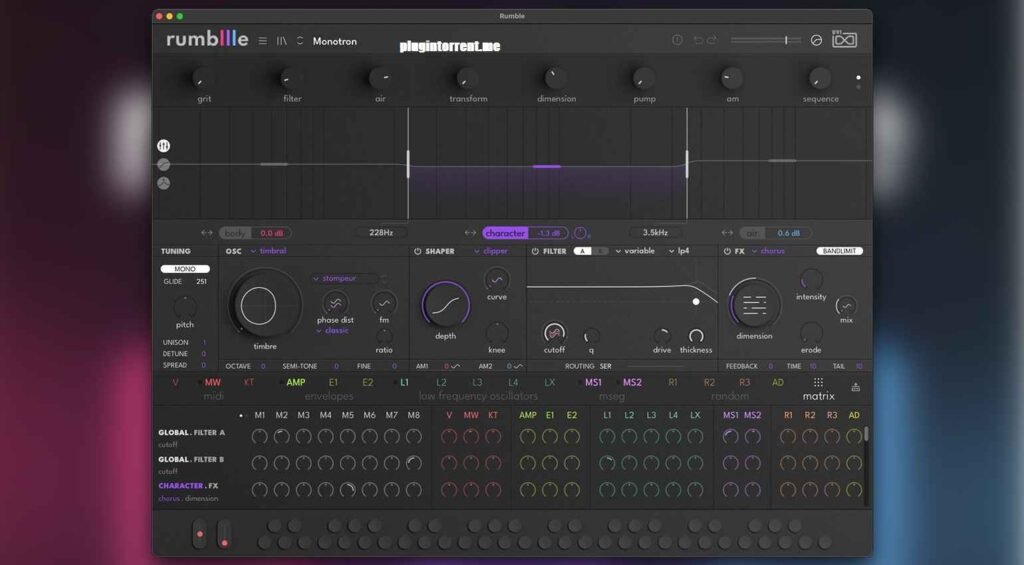Screen dimensions: 1024x565
Task: Select the R1 random tab
Action: (673, 383)
